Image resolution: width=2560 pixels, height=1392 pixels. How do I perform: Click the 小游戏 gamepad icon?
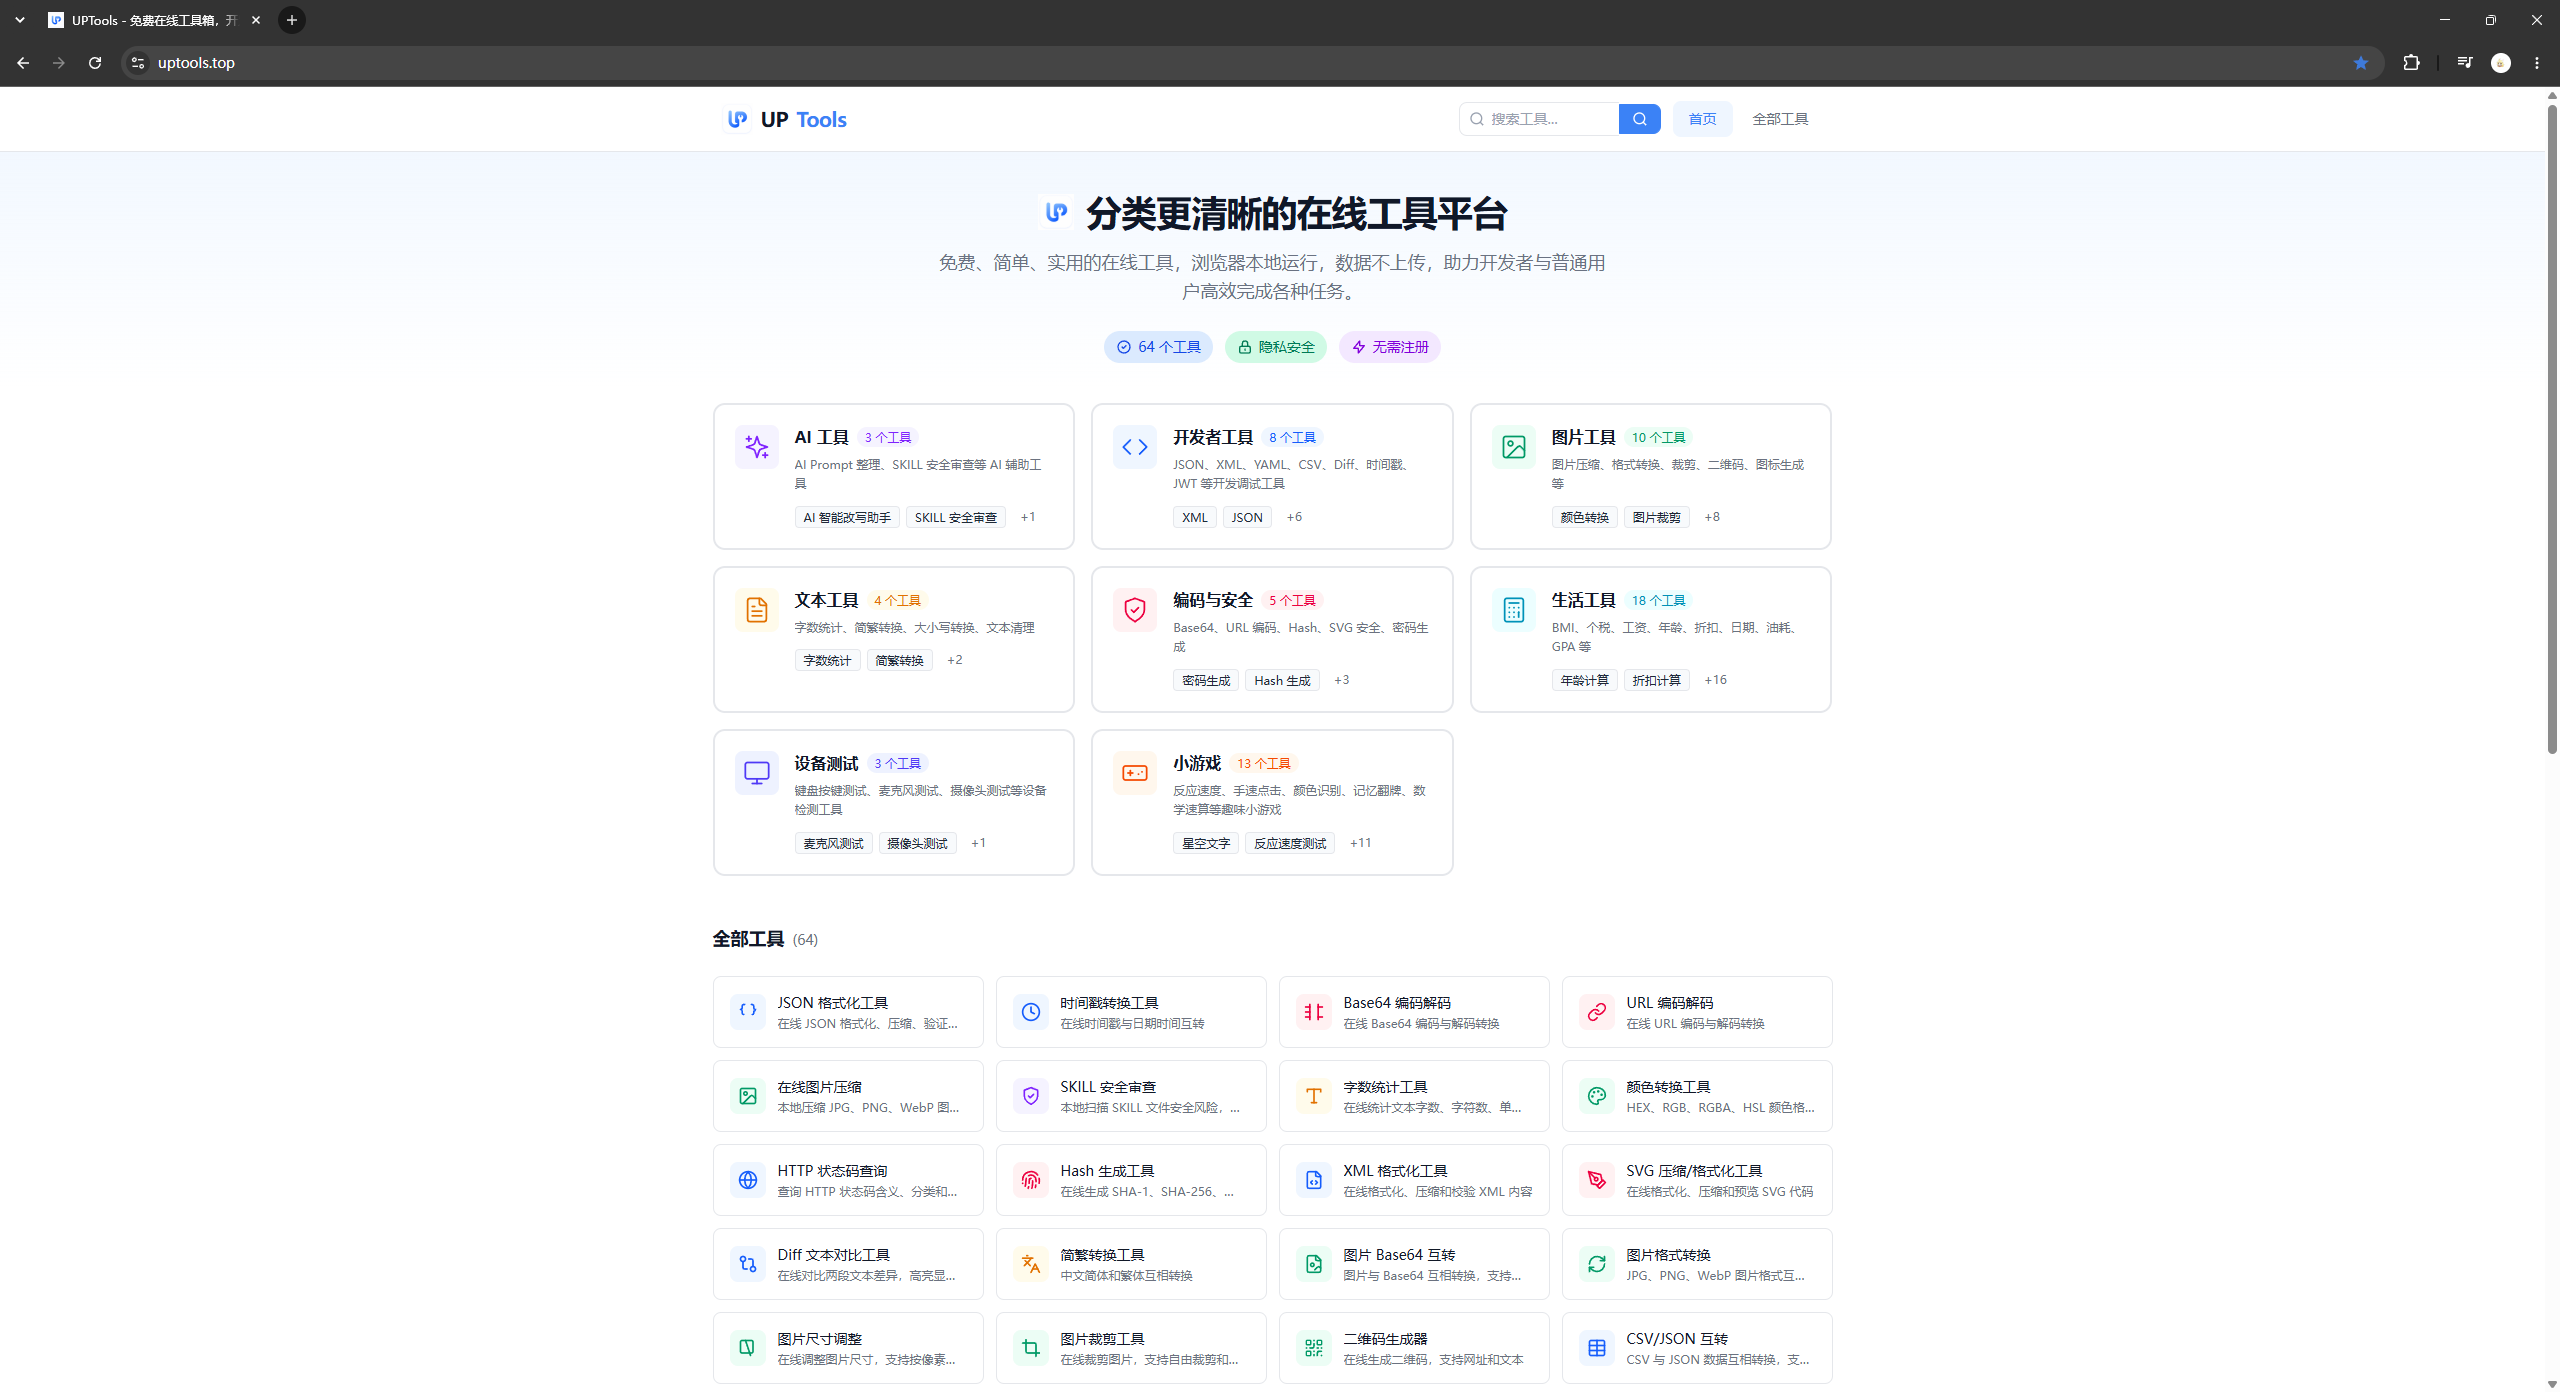coord(1134,773)
